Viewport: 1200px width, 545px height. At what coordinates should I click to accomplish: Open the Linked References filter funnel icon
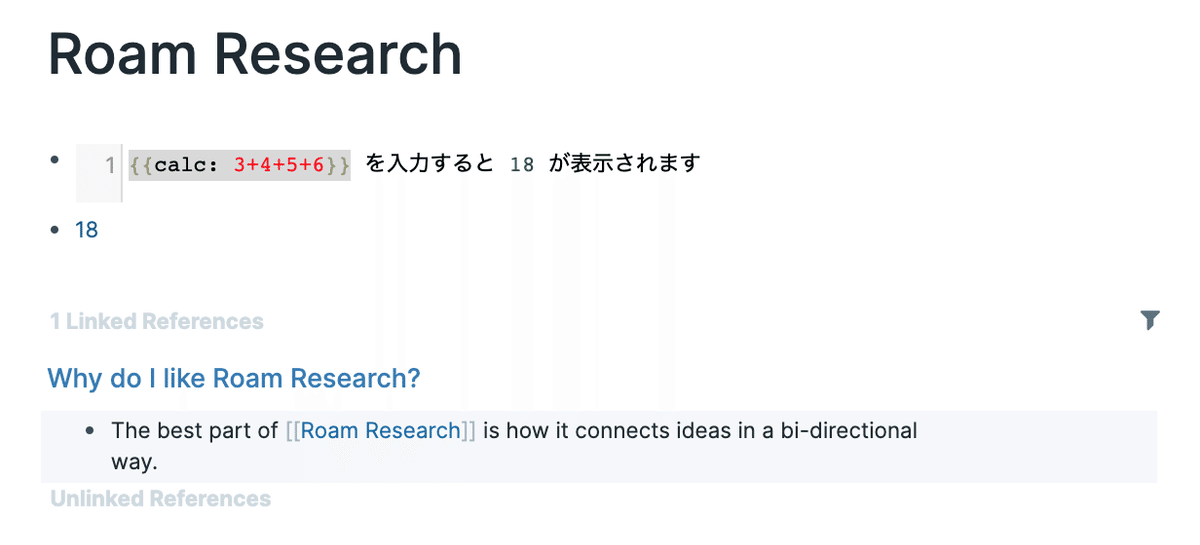tap(1150, 320)
